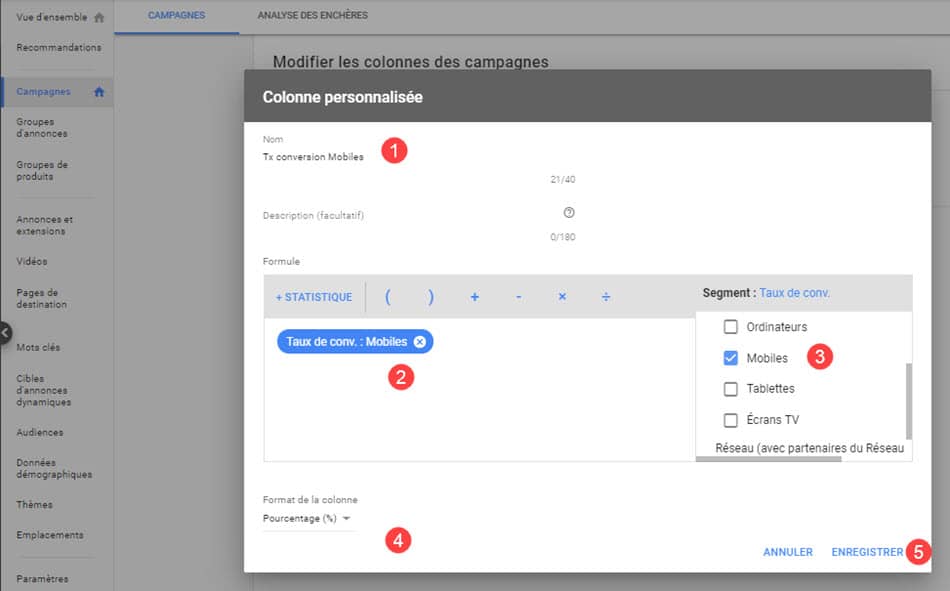Insert closing parenthesis into formula
The width and height of the screenshot is (950, 591).
(431, 297)
